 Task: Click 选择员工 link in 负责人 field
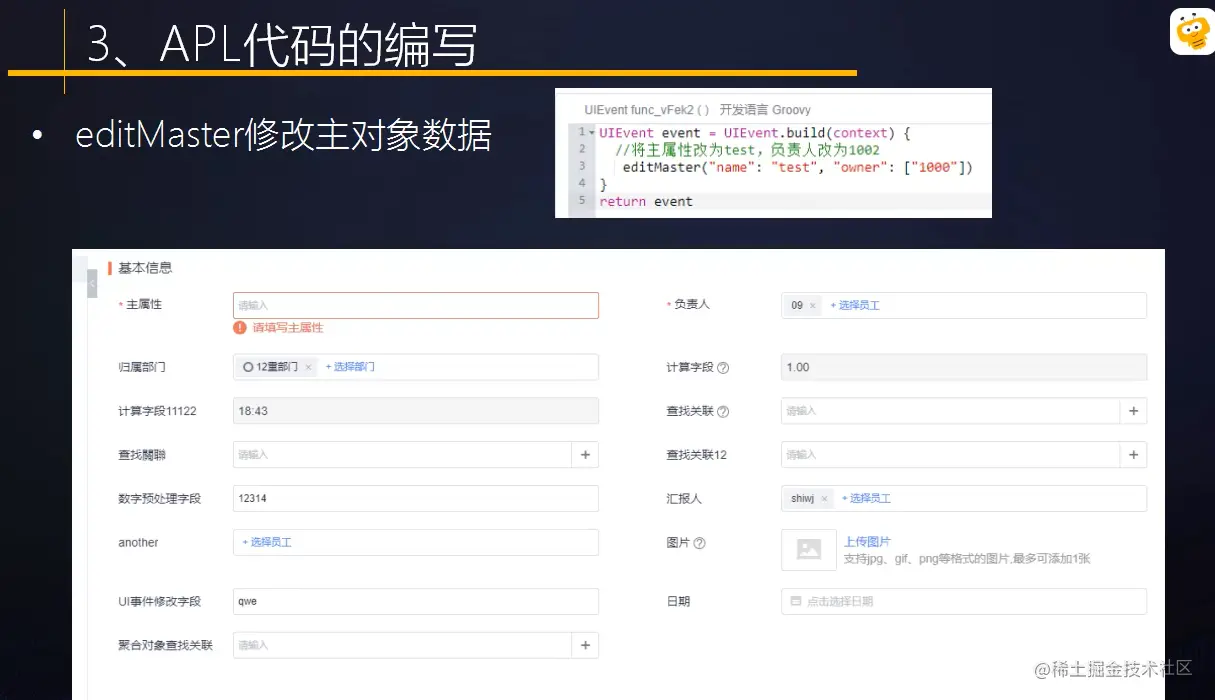pyautogui.click(x=855, y=305)
